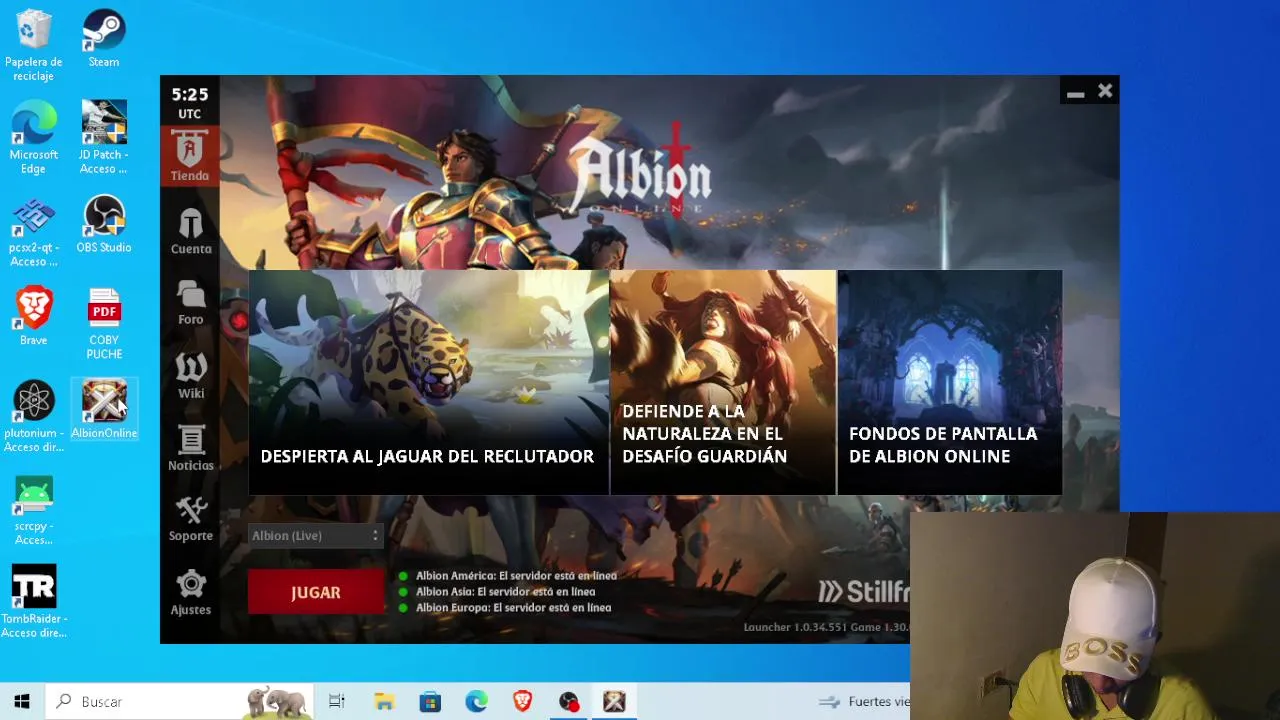Open the Fondos de Pantalla de Albion Online card
This screenshot has width=1280, height=720.
950,382
